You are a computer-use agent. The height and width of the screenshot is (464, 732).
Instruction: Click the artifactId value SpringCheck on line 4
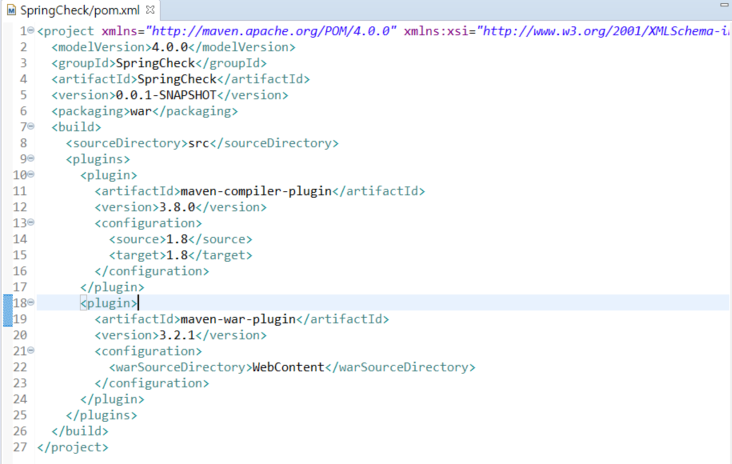(x=177, y=79)
